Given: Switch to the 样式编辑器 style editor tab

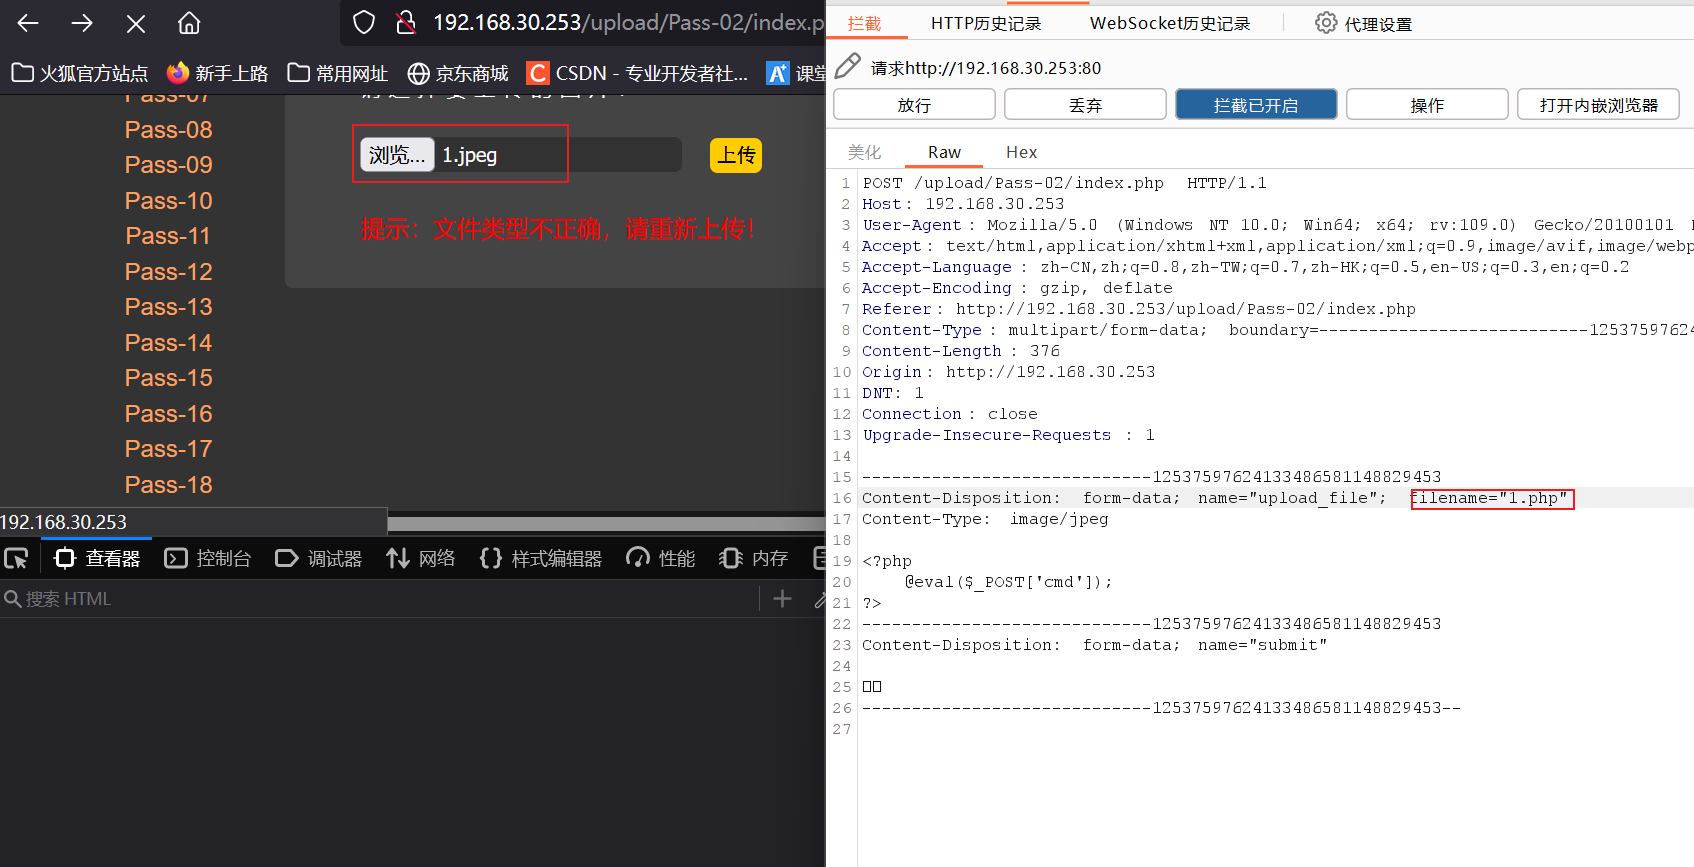Looking at the screenshot, I should point(541,558).
